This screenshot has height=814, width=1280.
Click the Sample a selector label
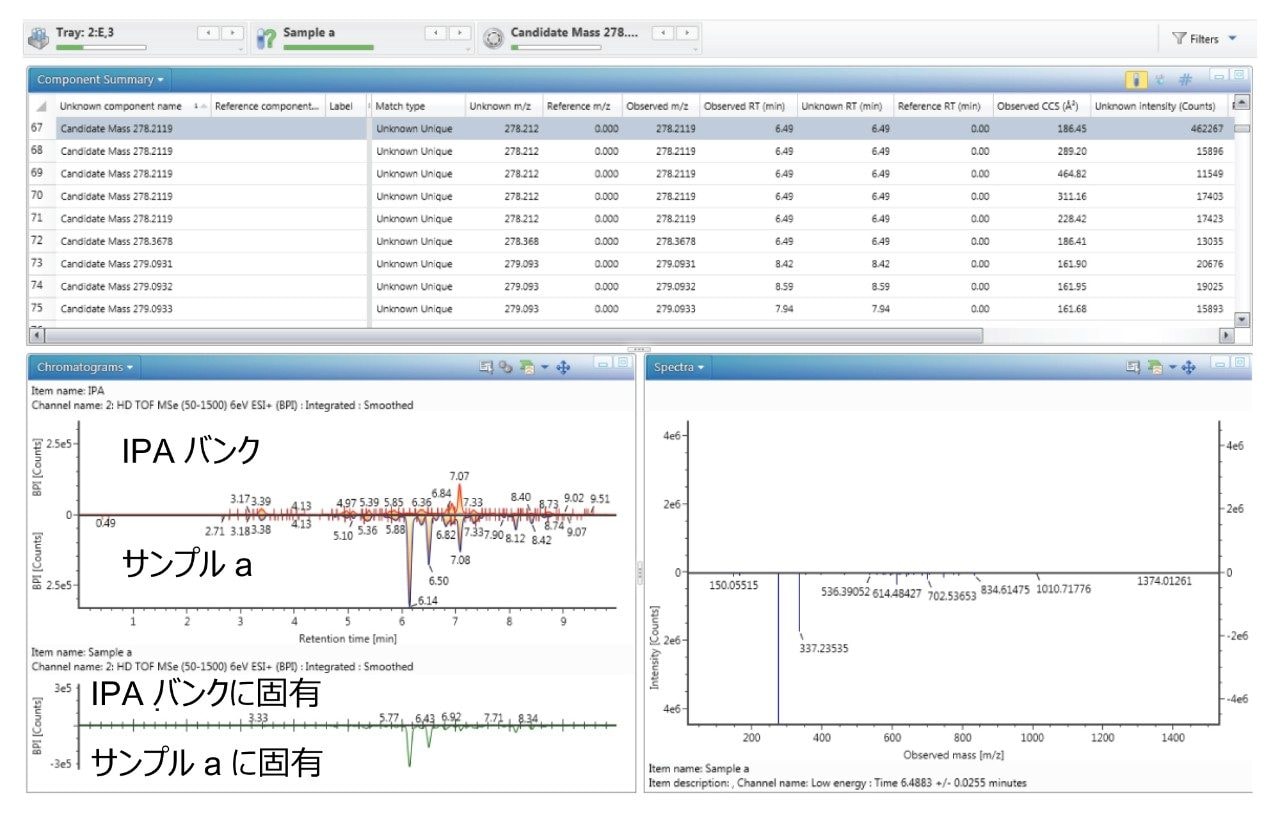(x=309, y=32)
